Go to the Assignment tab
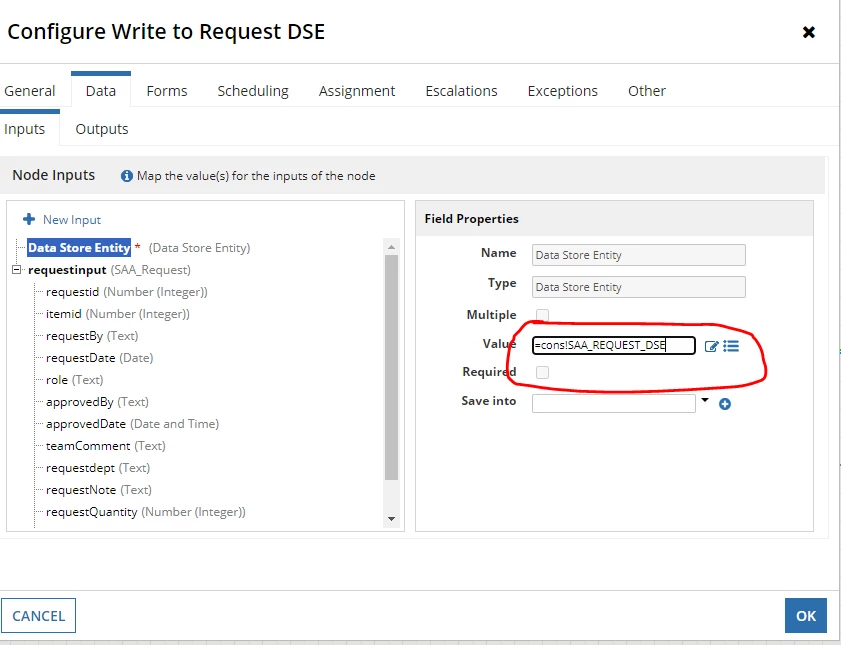The image size is (841, 645). point(357,91)
